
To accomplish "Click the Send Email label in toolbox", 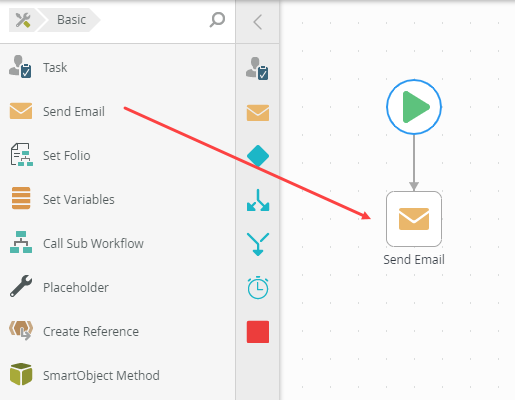I will click(74, 111).
